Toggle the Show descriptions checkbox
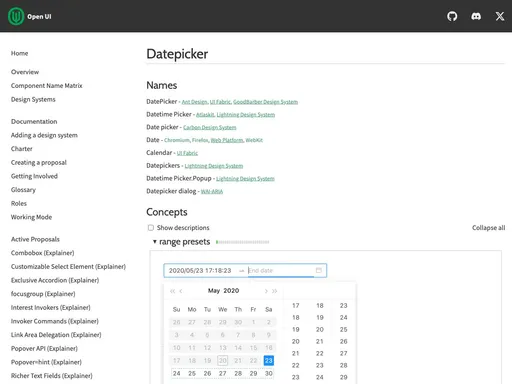Image resolution: width=512 pixels, height=384 pixels. [151, 228]
